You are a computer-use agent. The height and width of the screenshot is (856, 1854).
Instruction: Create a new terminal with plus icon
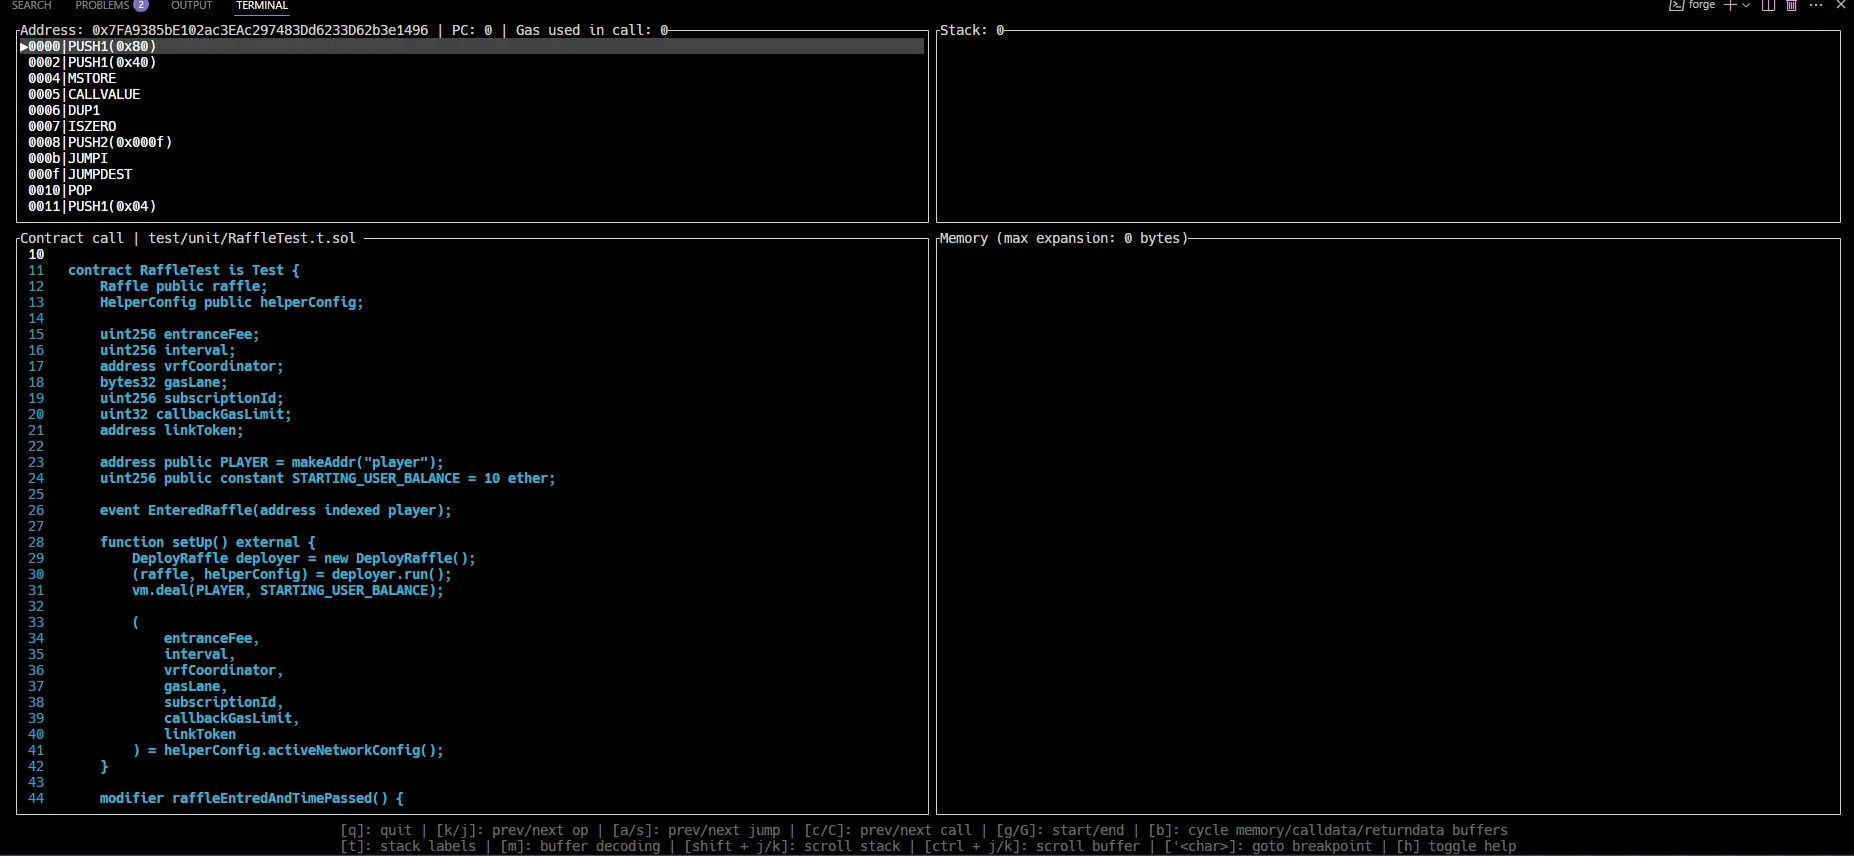point(1730,5)
